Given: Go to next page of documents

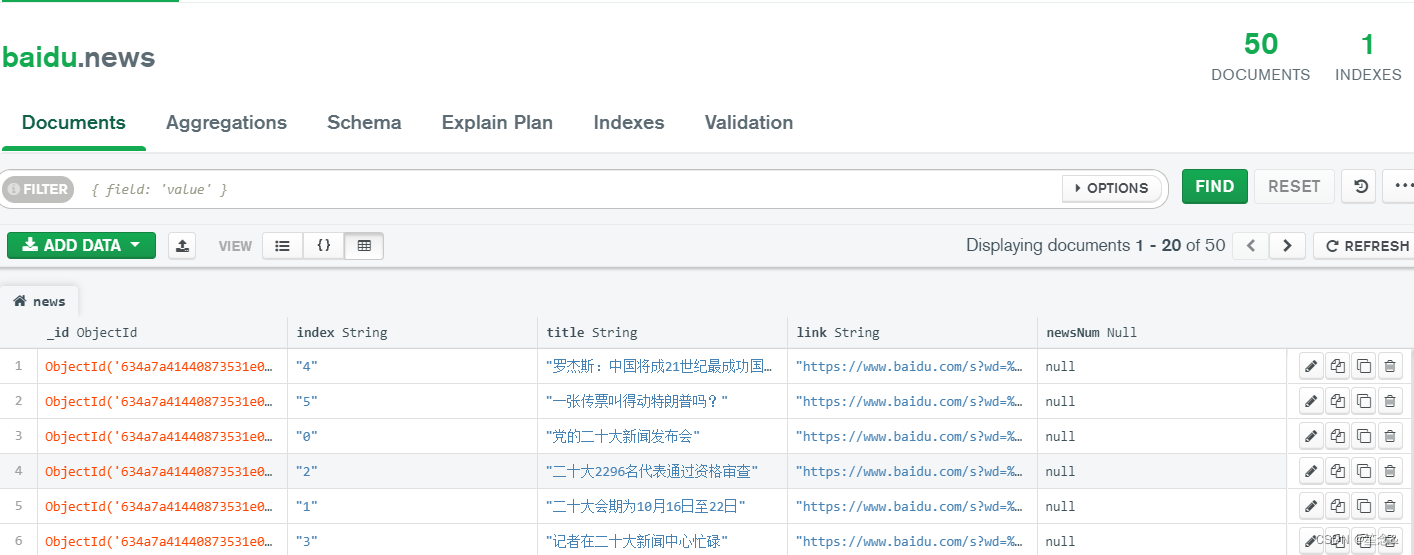Looking at the screenshot, I should coord(1288,245).
